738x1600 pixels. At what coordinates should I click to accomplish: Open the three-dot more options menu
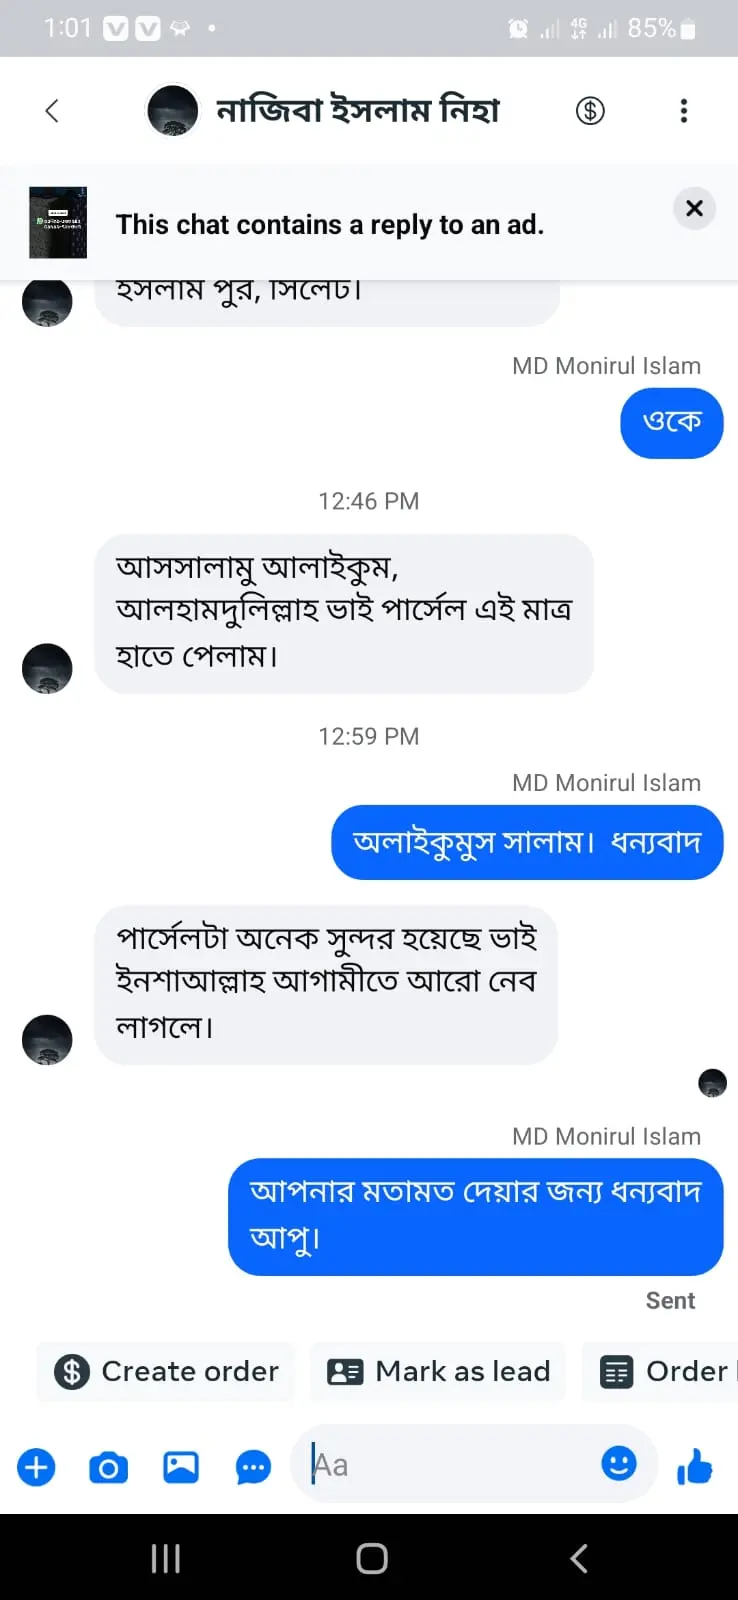pos(684,110)
